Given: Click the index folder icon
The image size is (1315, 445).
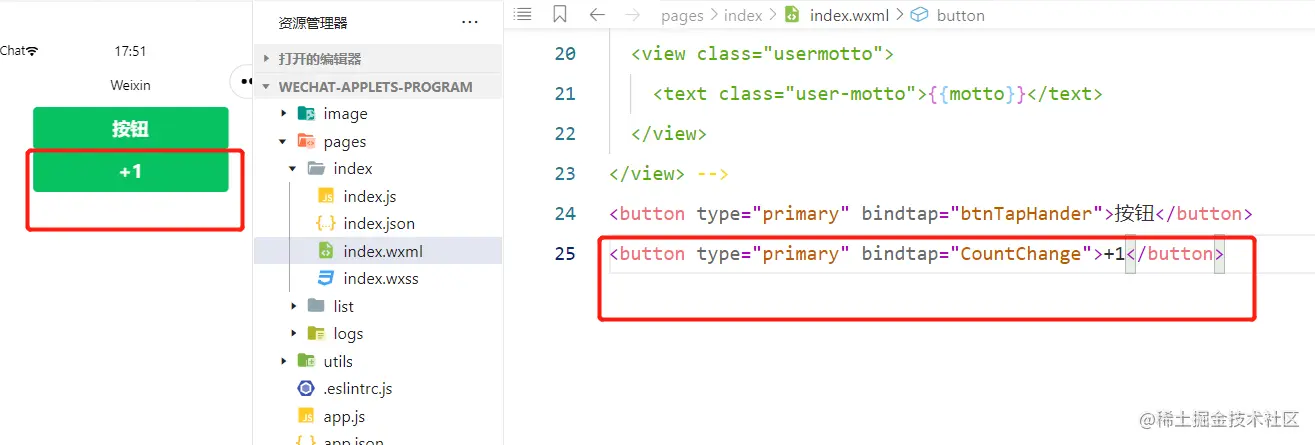Looking at the screenshot, I should (x=316, y=169).
